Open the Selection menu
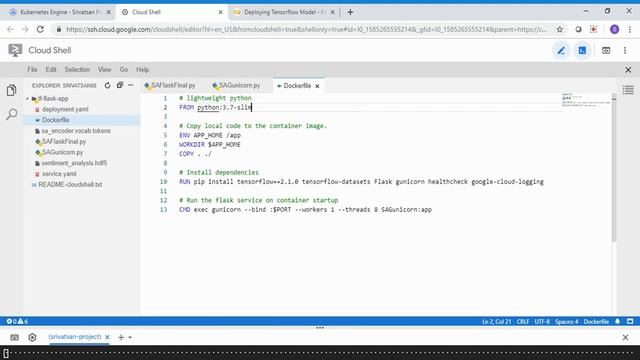Viewport: 640px width, 360px height. 77,70
